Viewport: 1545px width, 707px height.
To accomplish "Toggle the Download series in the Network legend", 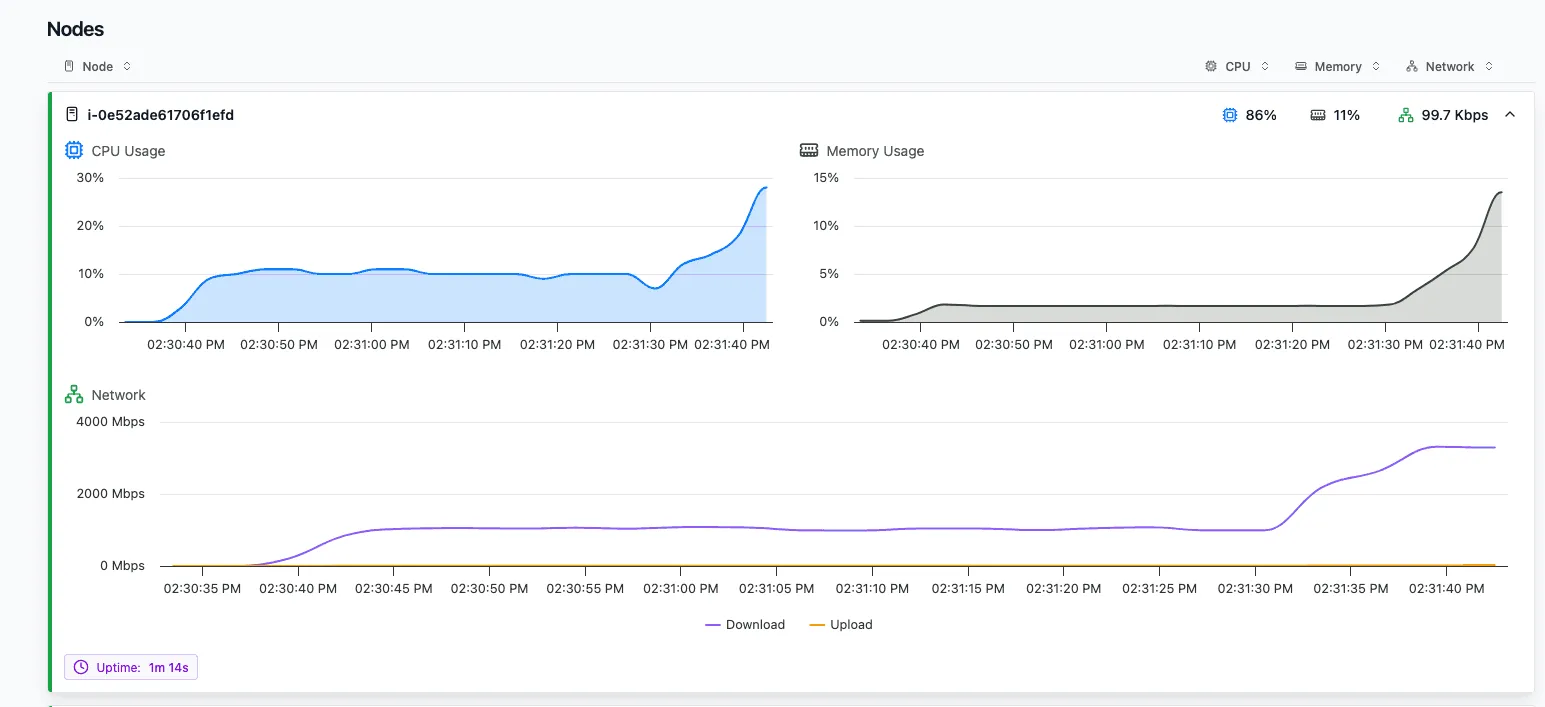I will 745,624.
